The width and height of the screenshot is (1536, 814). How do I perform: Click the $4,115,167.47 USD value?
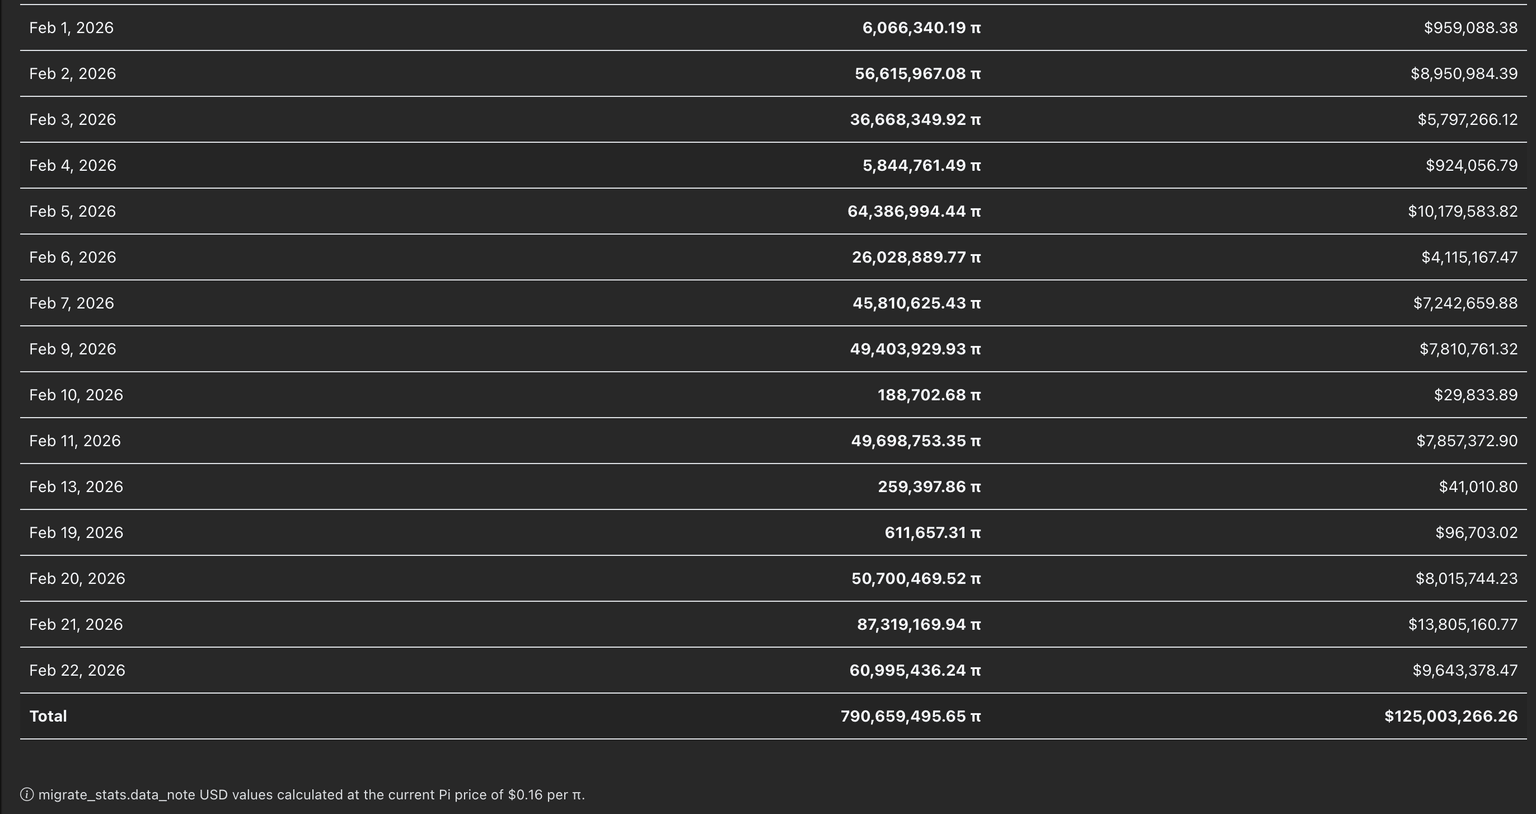click(1469, 258)
